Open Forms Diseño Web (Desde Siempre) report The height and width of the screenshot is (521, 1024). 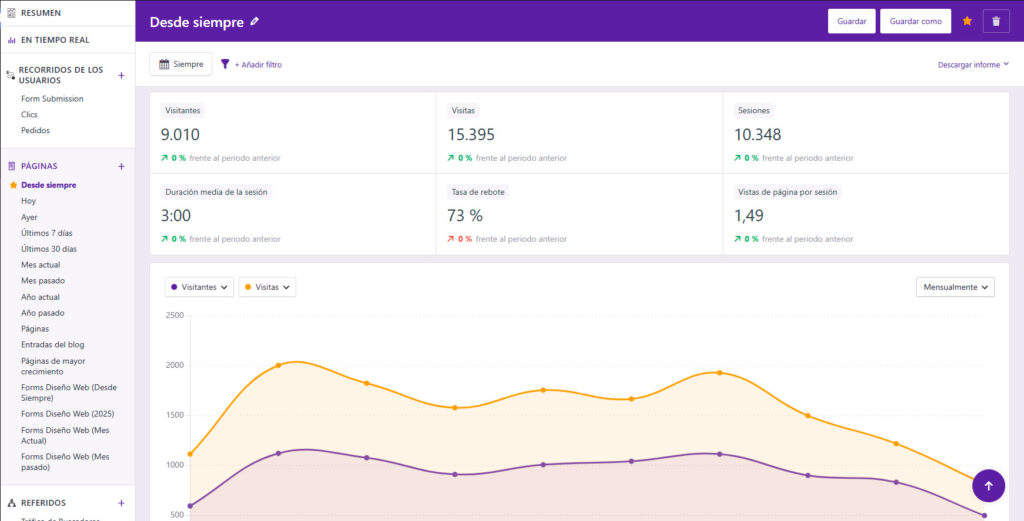point(68,392)
